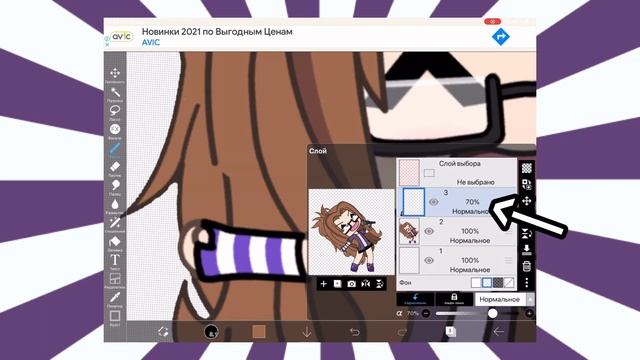640x360 pixels.
Task: Tap the layer 1 reorder handle
Action: (x=508, y=260)
